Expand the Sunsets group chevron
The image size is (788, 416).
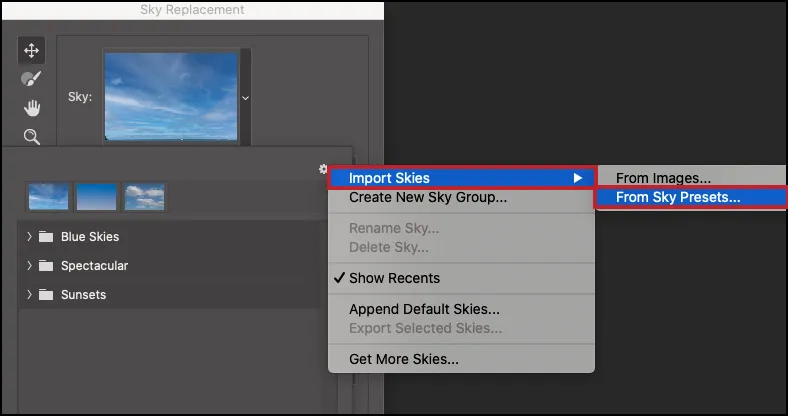point(29,295)
